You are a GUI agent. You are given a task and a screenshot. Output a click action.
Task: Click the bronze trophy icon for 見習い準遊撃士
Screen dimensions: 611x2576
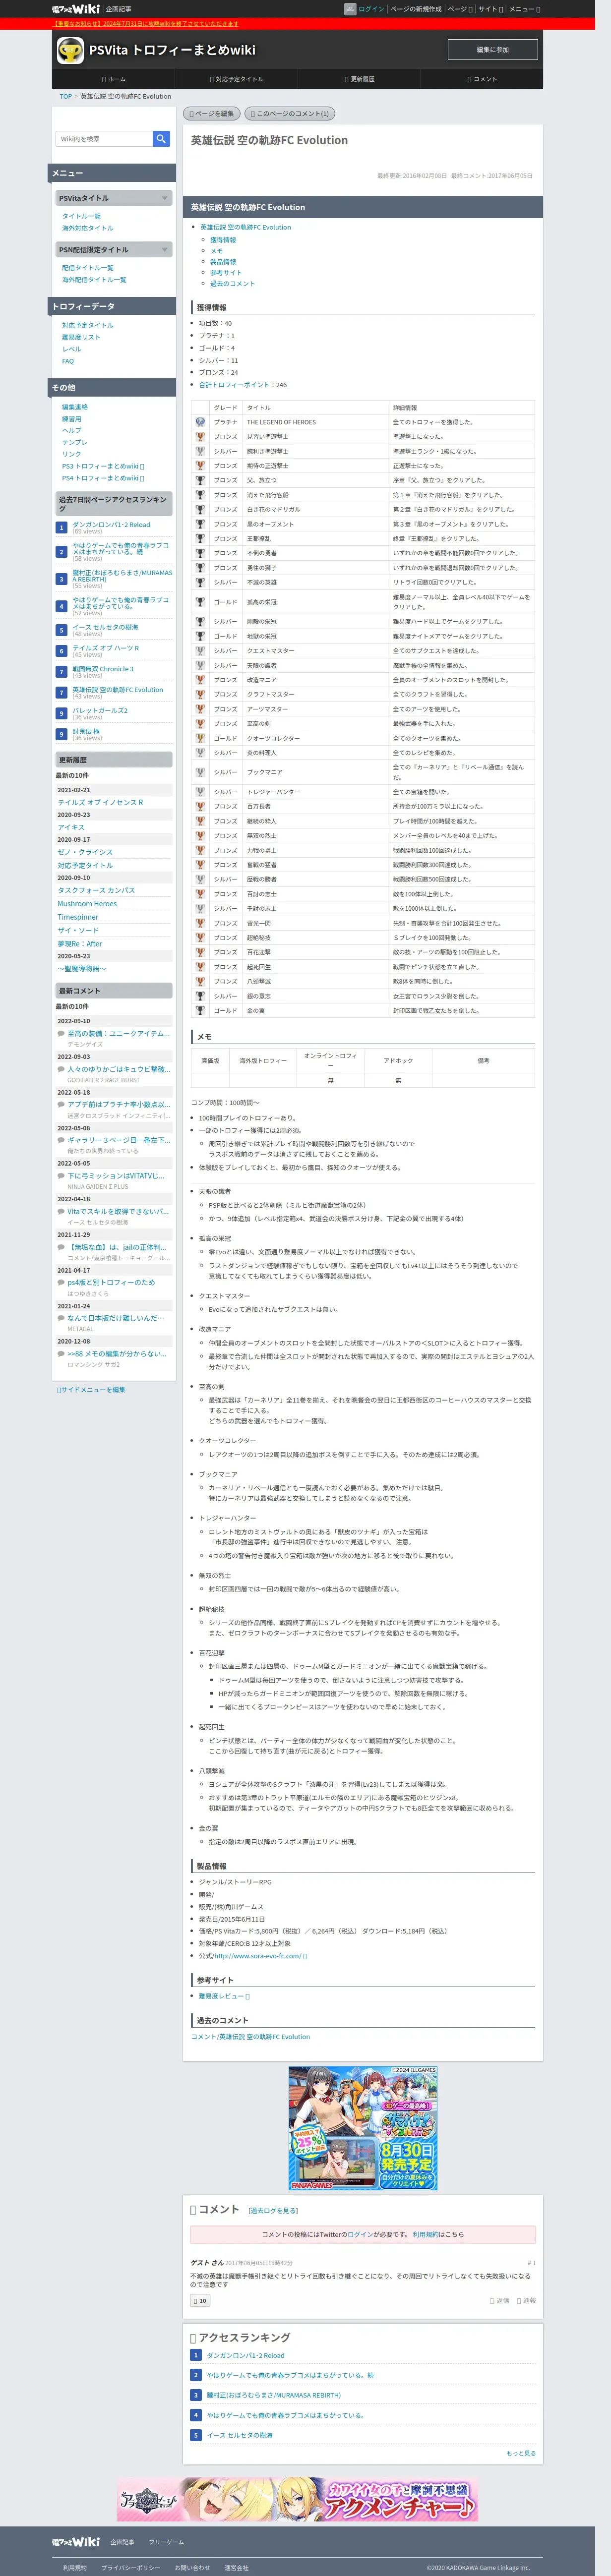[x=200, y=436]
